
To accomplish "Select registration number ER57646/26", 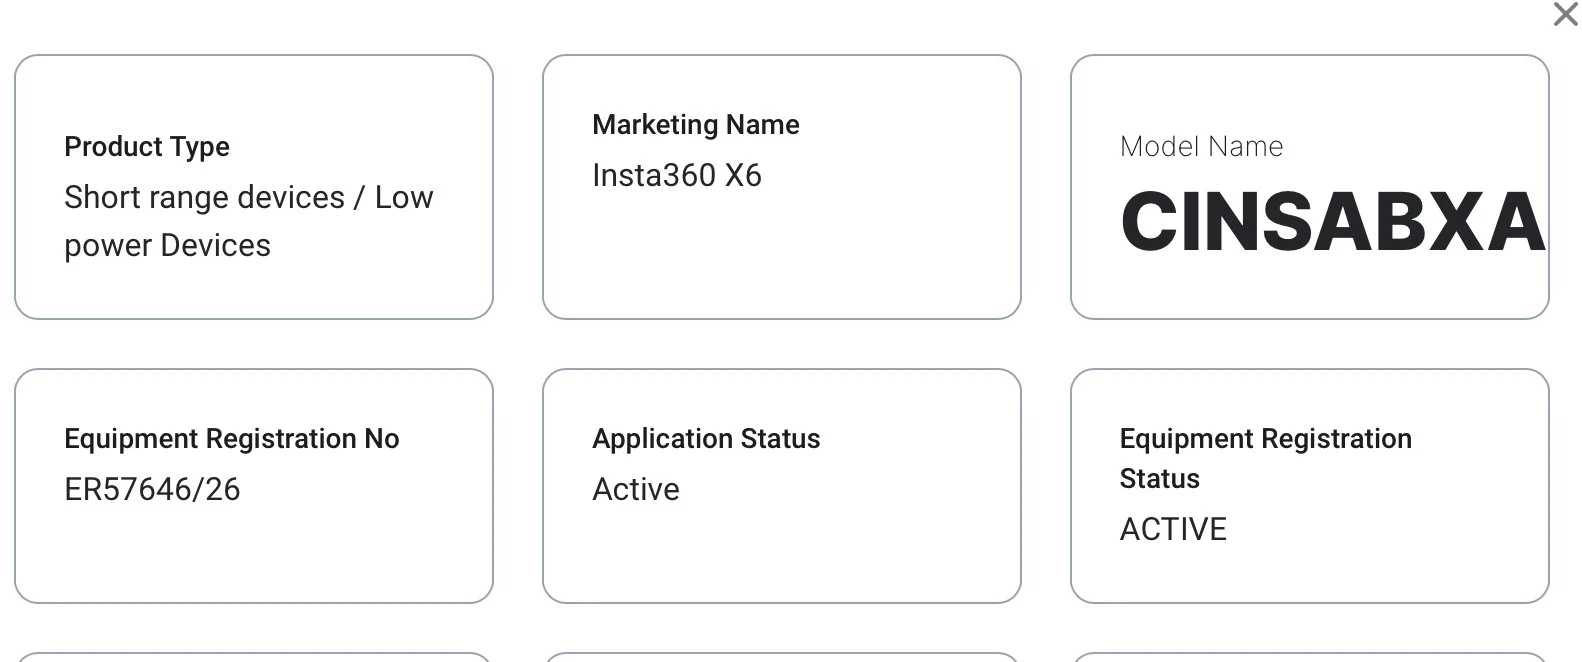I will 152,489.
